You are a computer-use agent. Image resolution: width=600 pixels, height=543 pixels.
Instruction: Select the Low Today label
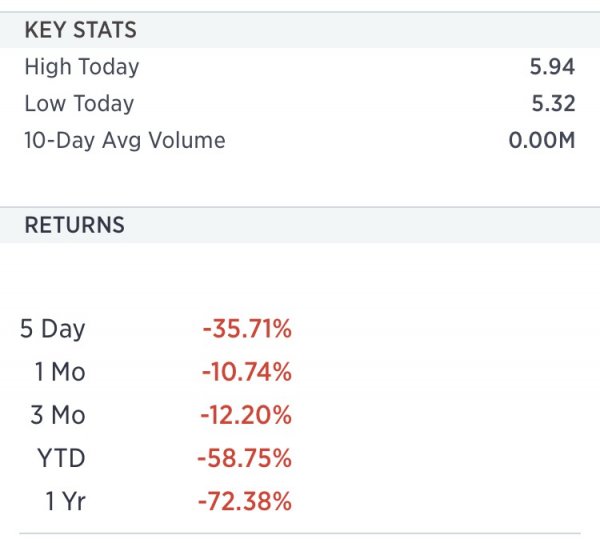click(x=78, y=103)
